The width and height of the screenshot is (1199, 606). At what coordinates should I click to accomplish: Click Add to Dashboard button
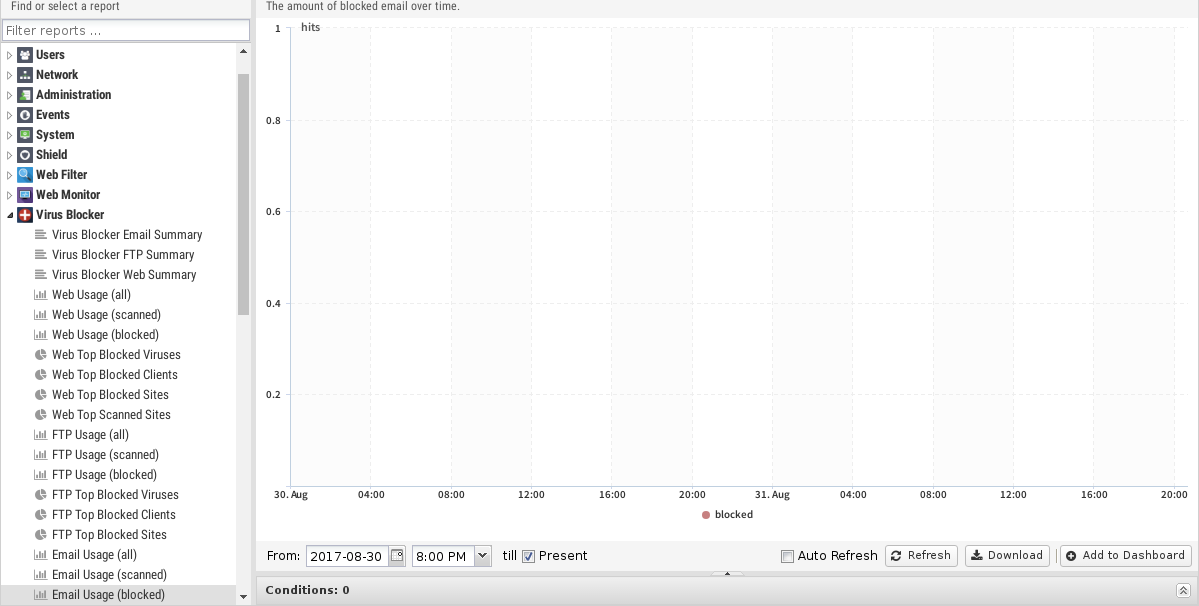click(x=1126, y=556)
